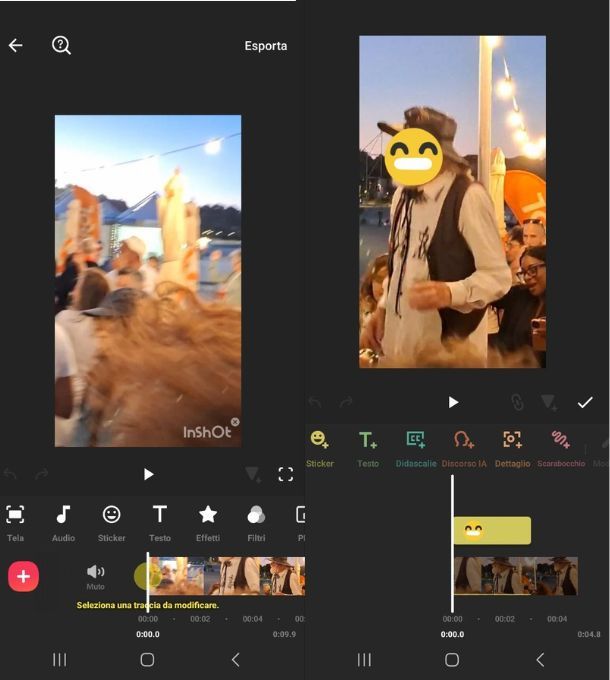Add a new clip with red plus button
Viewport: 610px width, 680px height.
point(23,576)
